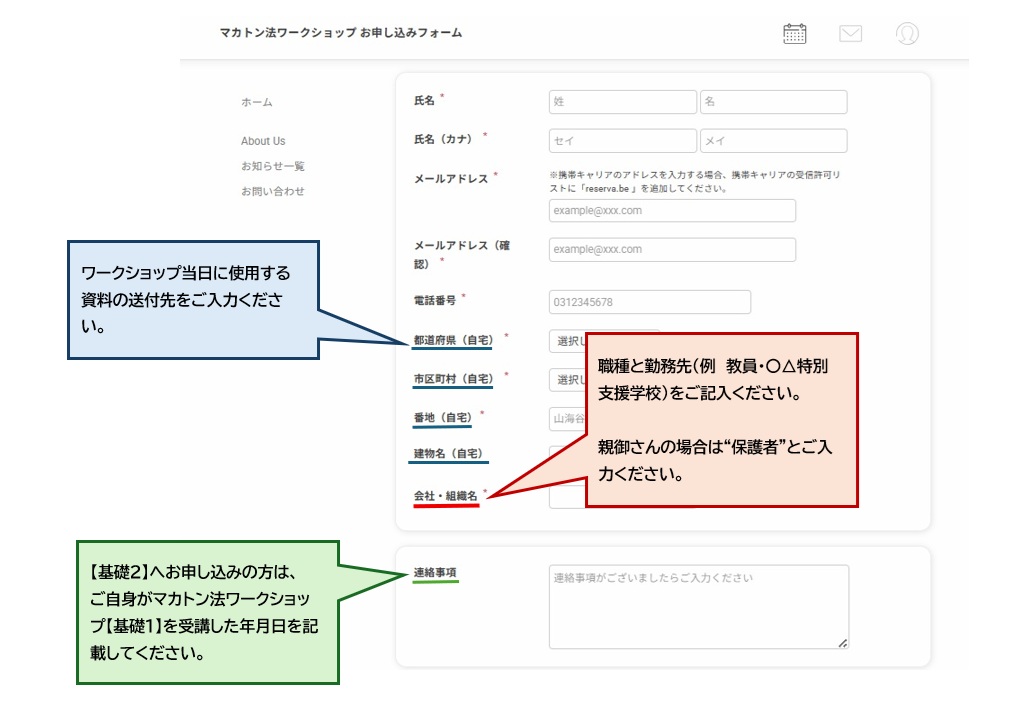The image size is (1035, 726).
Task: Click the マカトン法ワークショップ お申し込みフォーム title
Action: tap(340, 33)
